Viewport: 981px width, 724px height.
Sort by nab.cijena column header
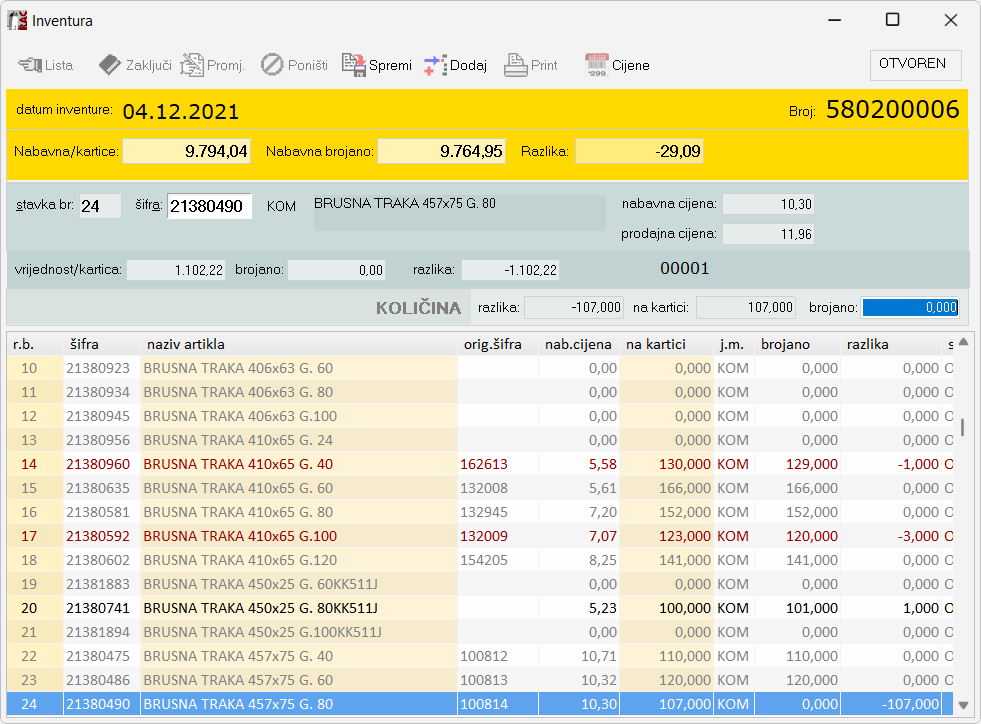coord(578,344)
